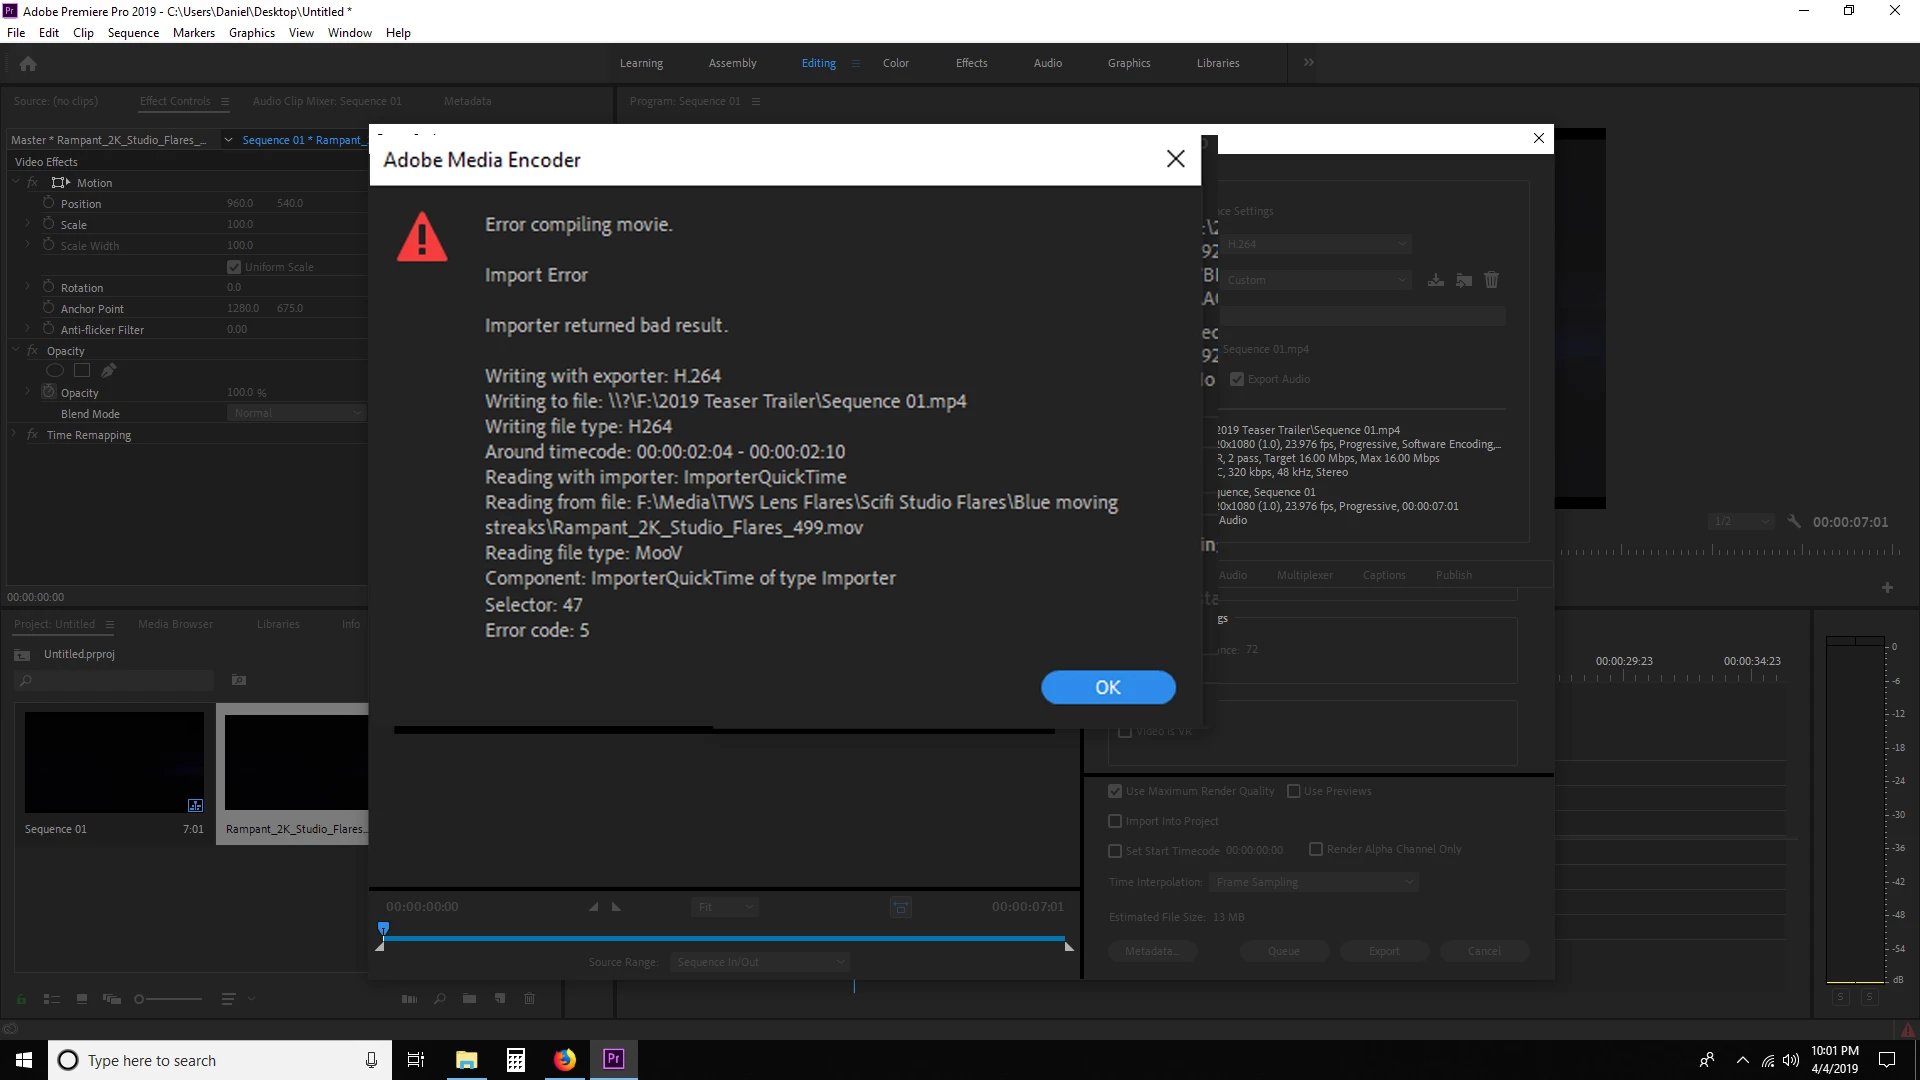
Task: Click the save preset icon
Action: pyautogui.click(x=1435, y=280)
